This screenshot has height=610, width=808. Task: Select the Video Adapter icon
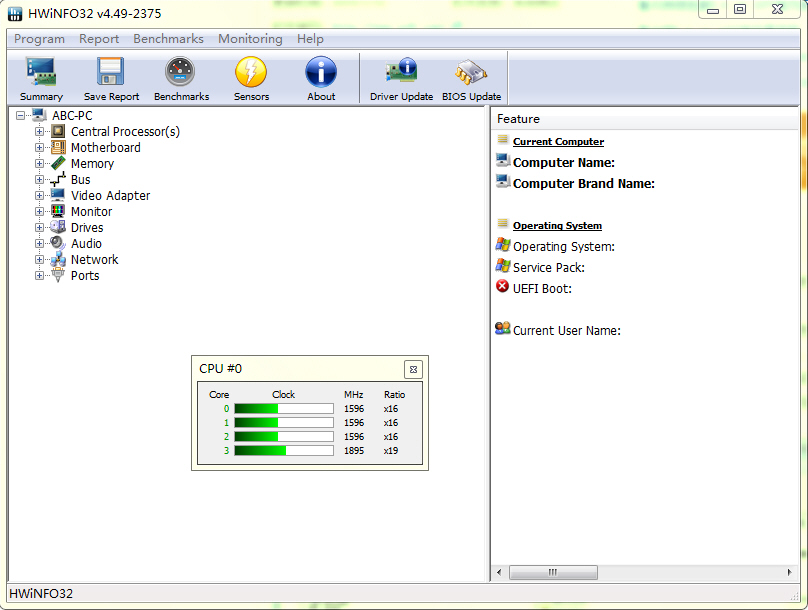[x=58, y=195]
